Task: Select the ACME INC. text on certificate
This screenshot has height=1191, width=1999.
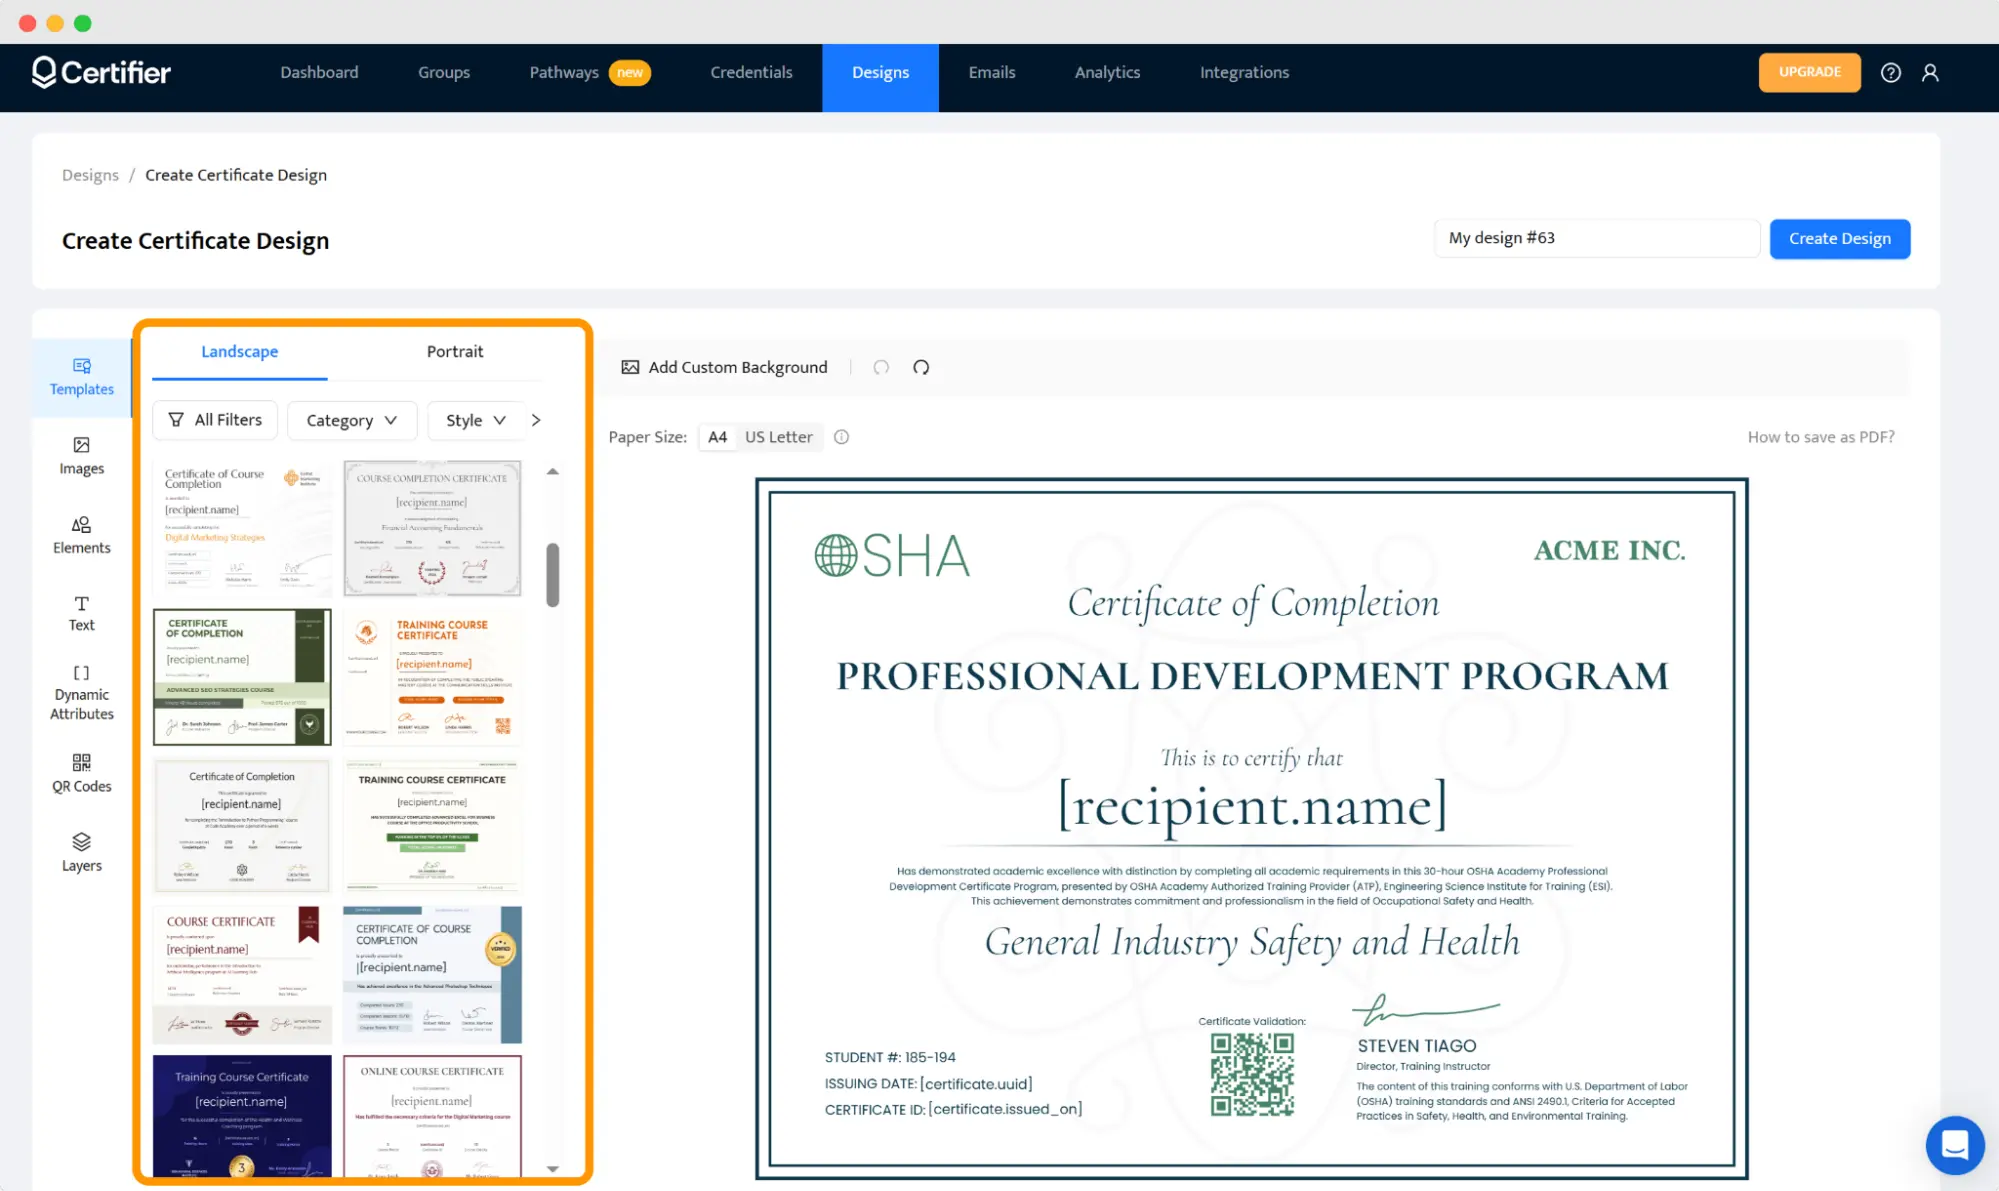Action: coord(1609,550)
